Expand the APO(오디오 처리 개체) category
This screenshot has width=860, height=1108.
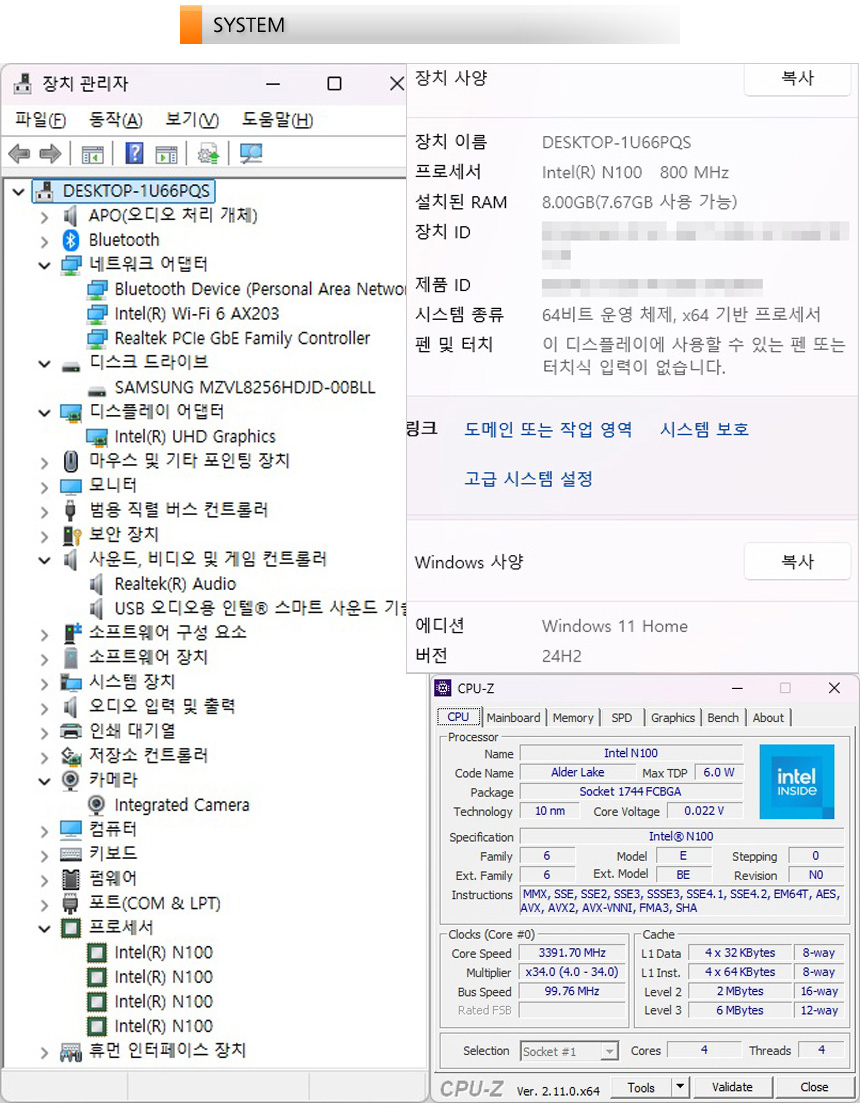click(x=45, y=216)
